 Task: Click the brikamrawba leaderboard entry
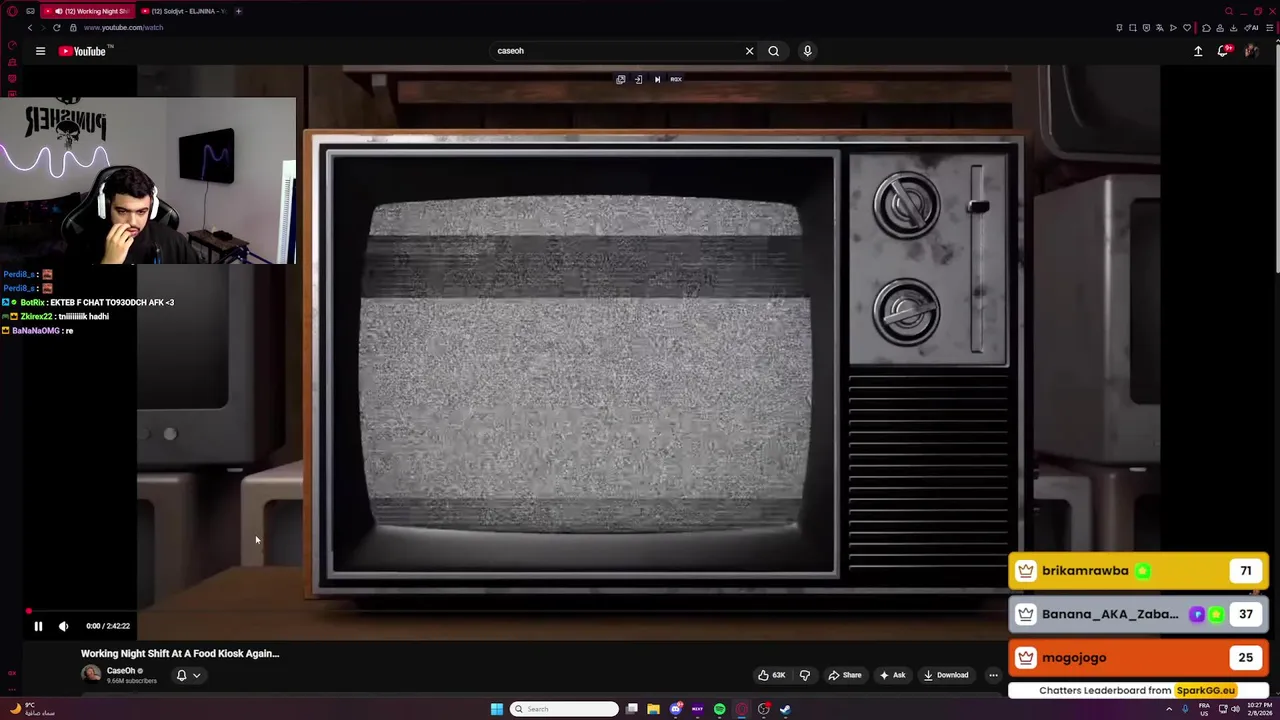[x=1139, y=571]
